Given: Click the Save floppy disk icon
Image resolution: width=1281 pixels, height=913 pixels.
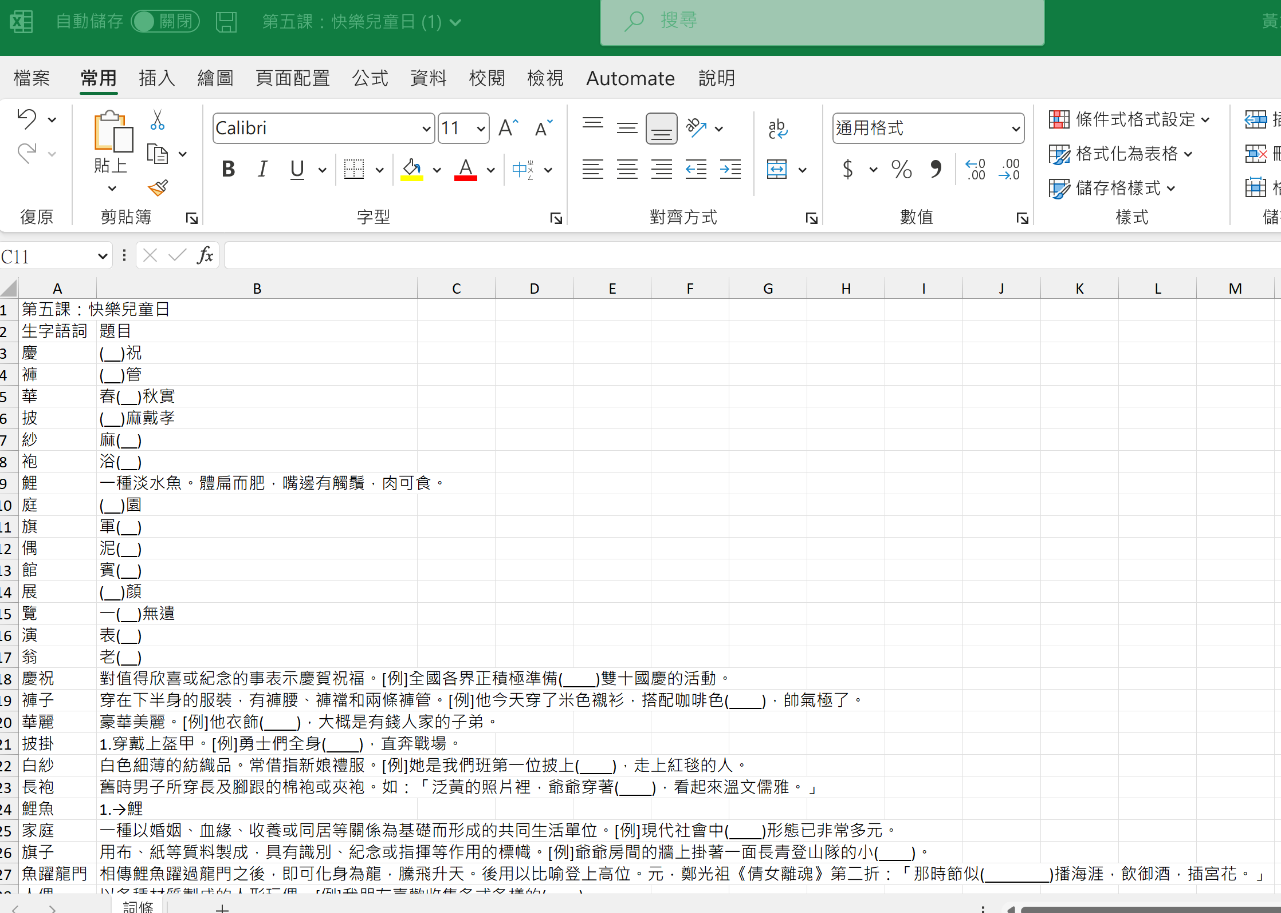Looking at the screenshot, I should point(227,22).
